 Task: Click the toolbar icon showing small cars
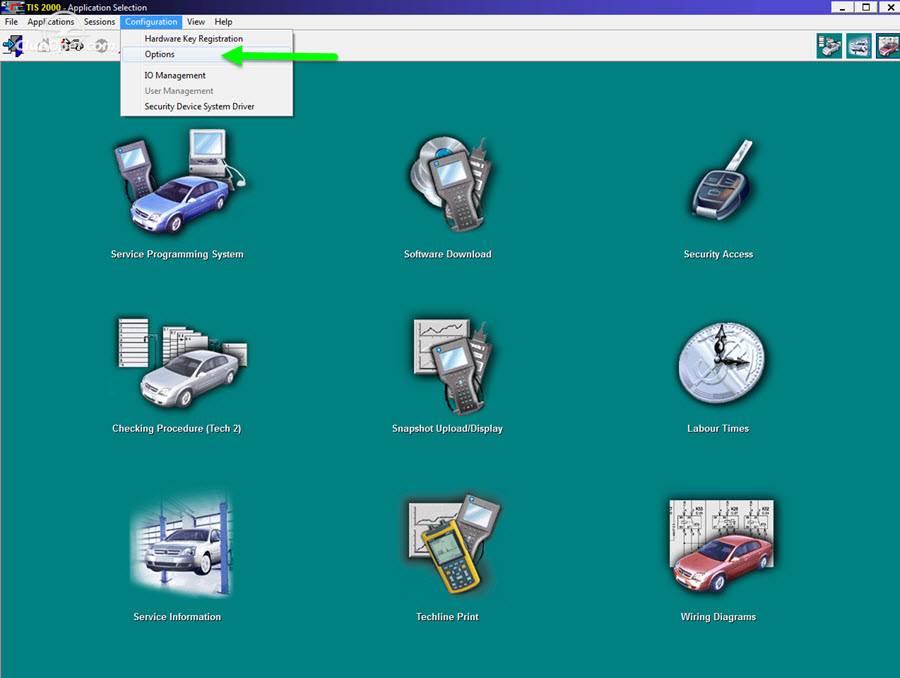72,45
